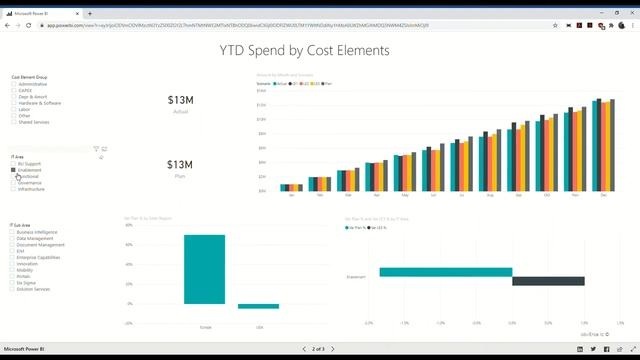The image size is (640, 360).
Task: Click the red chain-link extension icon
Action: tap(601, 26)
